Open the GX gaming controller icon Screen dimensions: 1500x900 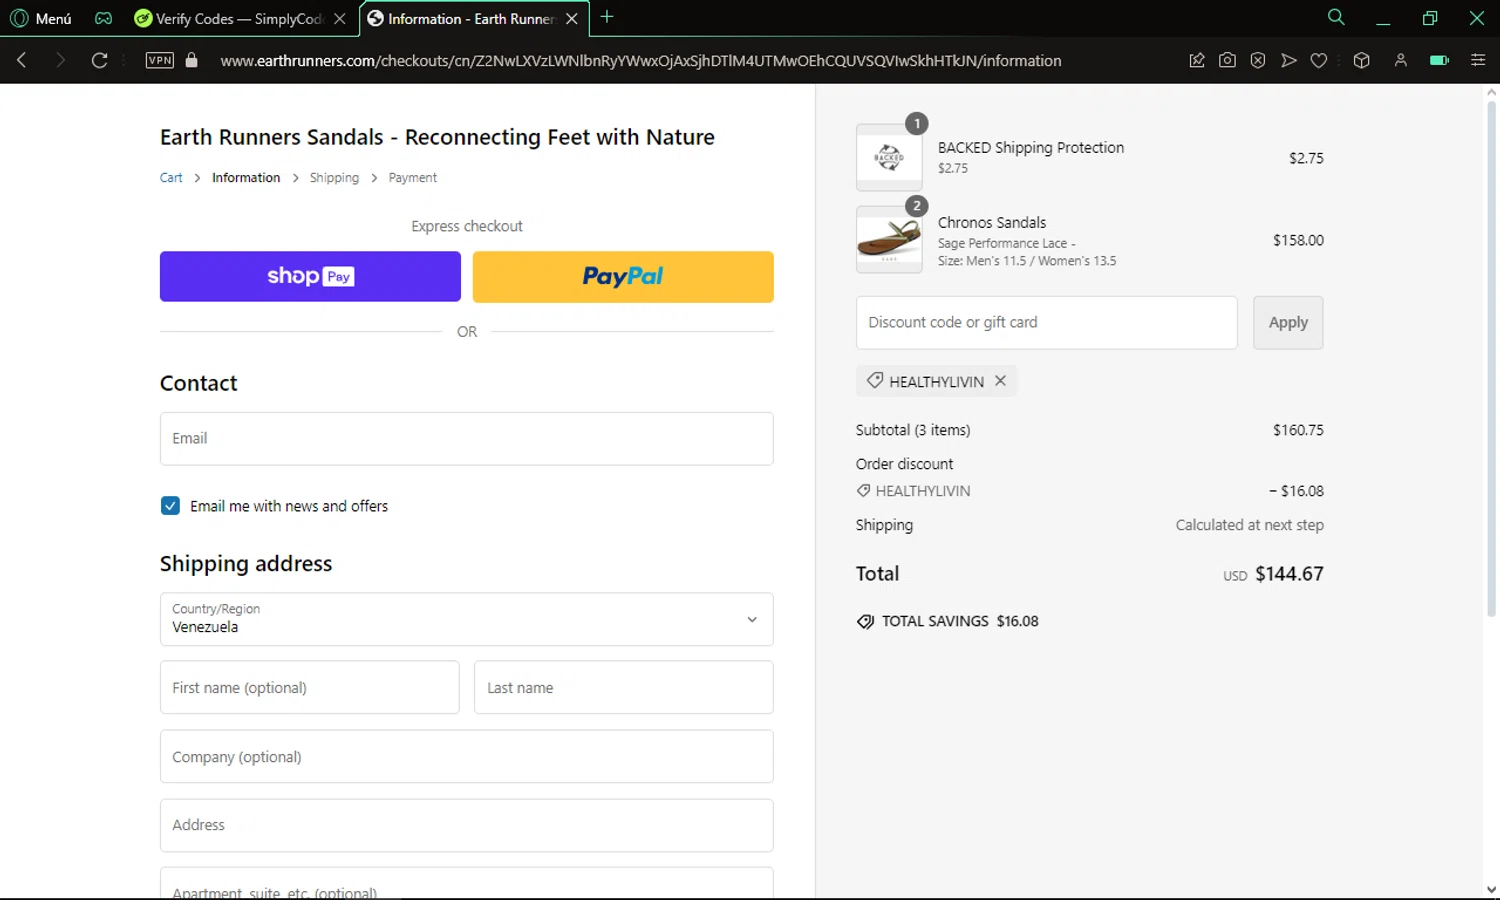tap(103, 18)
